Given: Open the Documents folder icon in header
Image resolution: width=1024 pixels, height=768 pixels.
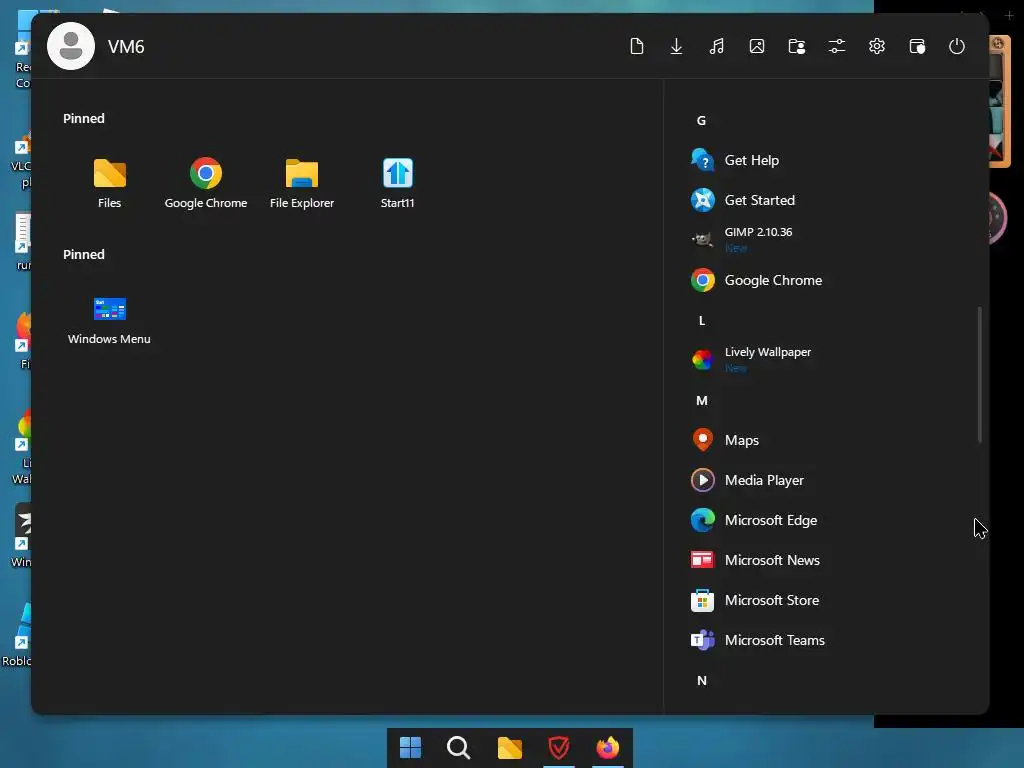Looking at the screenshot, I should point(637,46).
